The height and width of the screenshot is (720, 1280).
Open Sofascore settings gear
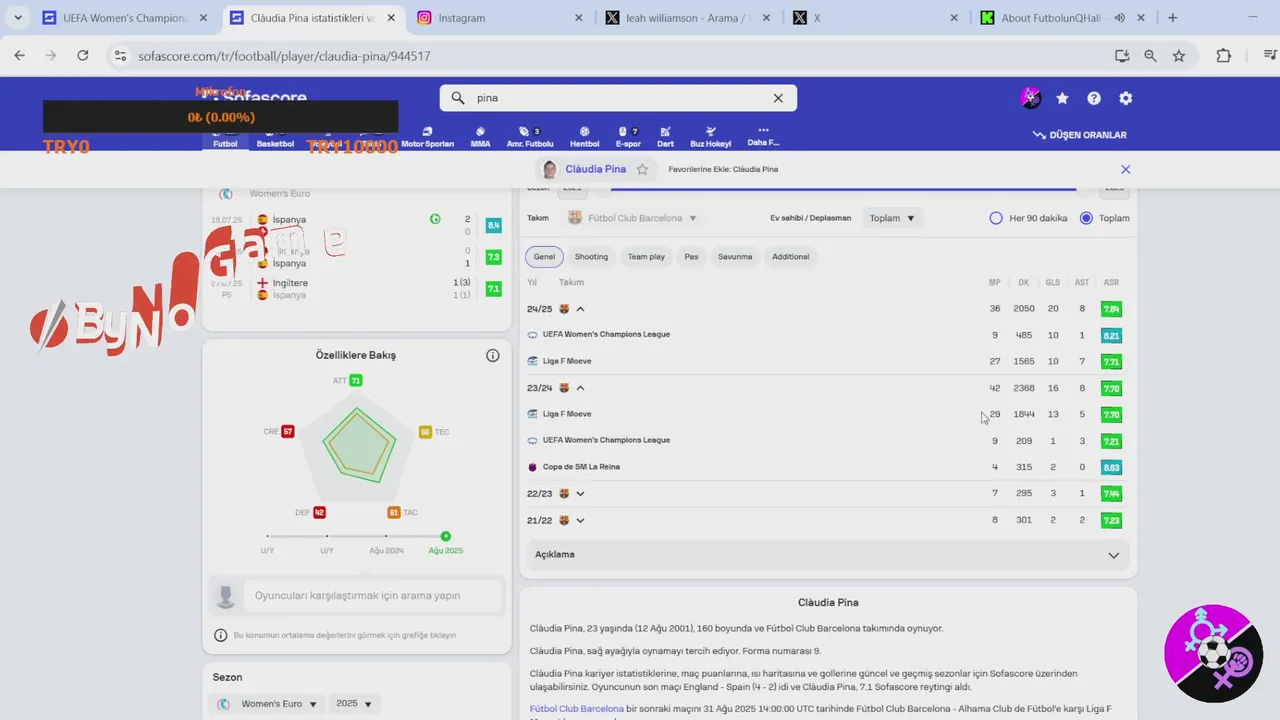point(1126,98)
